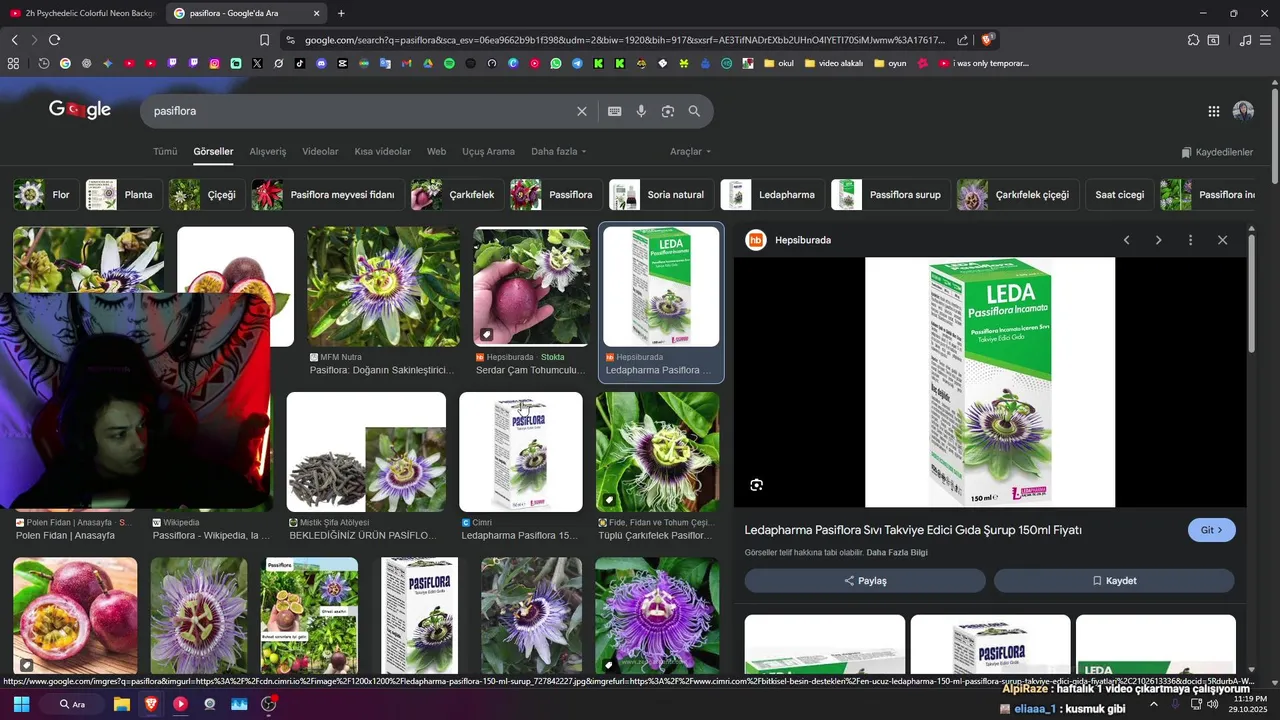Open the MFM Nutra passionflower image result

coord(384,287)
